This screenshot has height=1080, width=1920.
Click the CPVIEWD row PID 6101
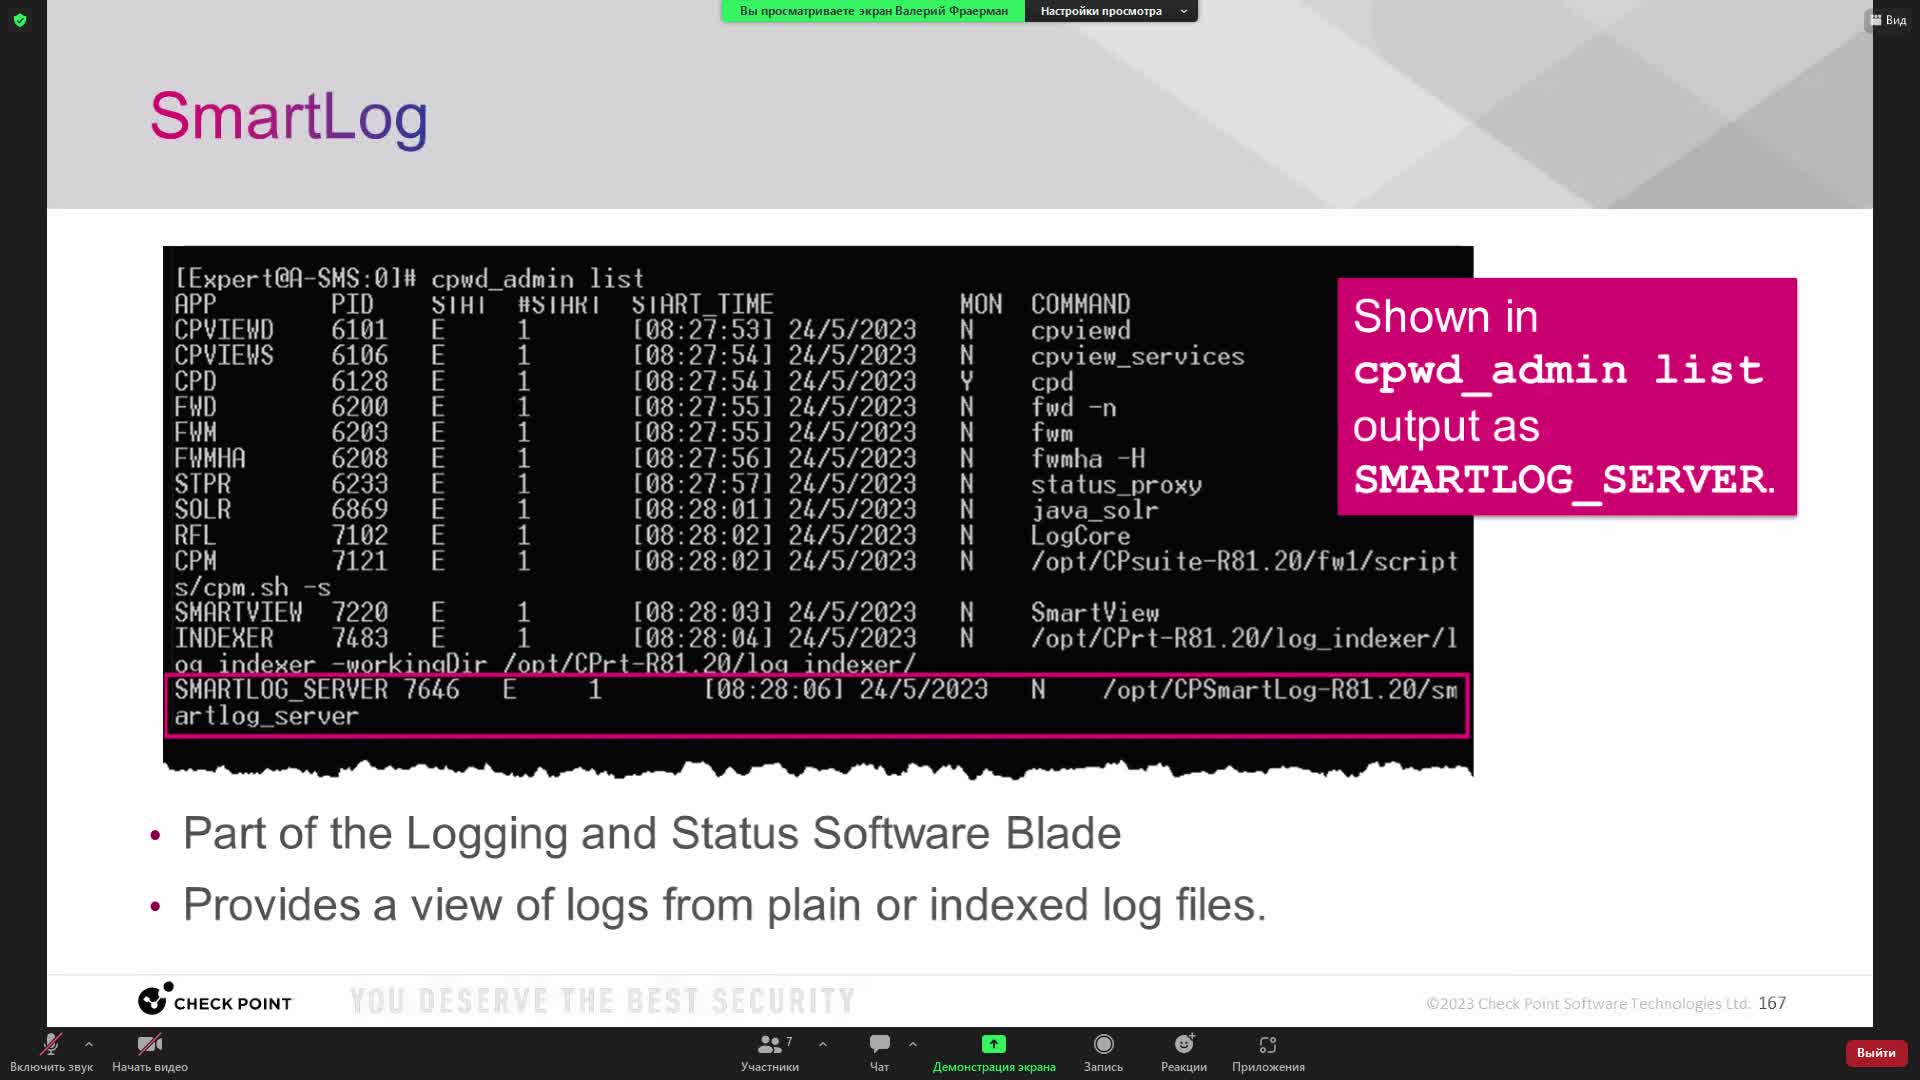coord(359,331)
